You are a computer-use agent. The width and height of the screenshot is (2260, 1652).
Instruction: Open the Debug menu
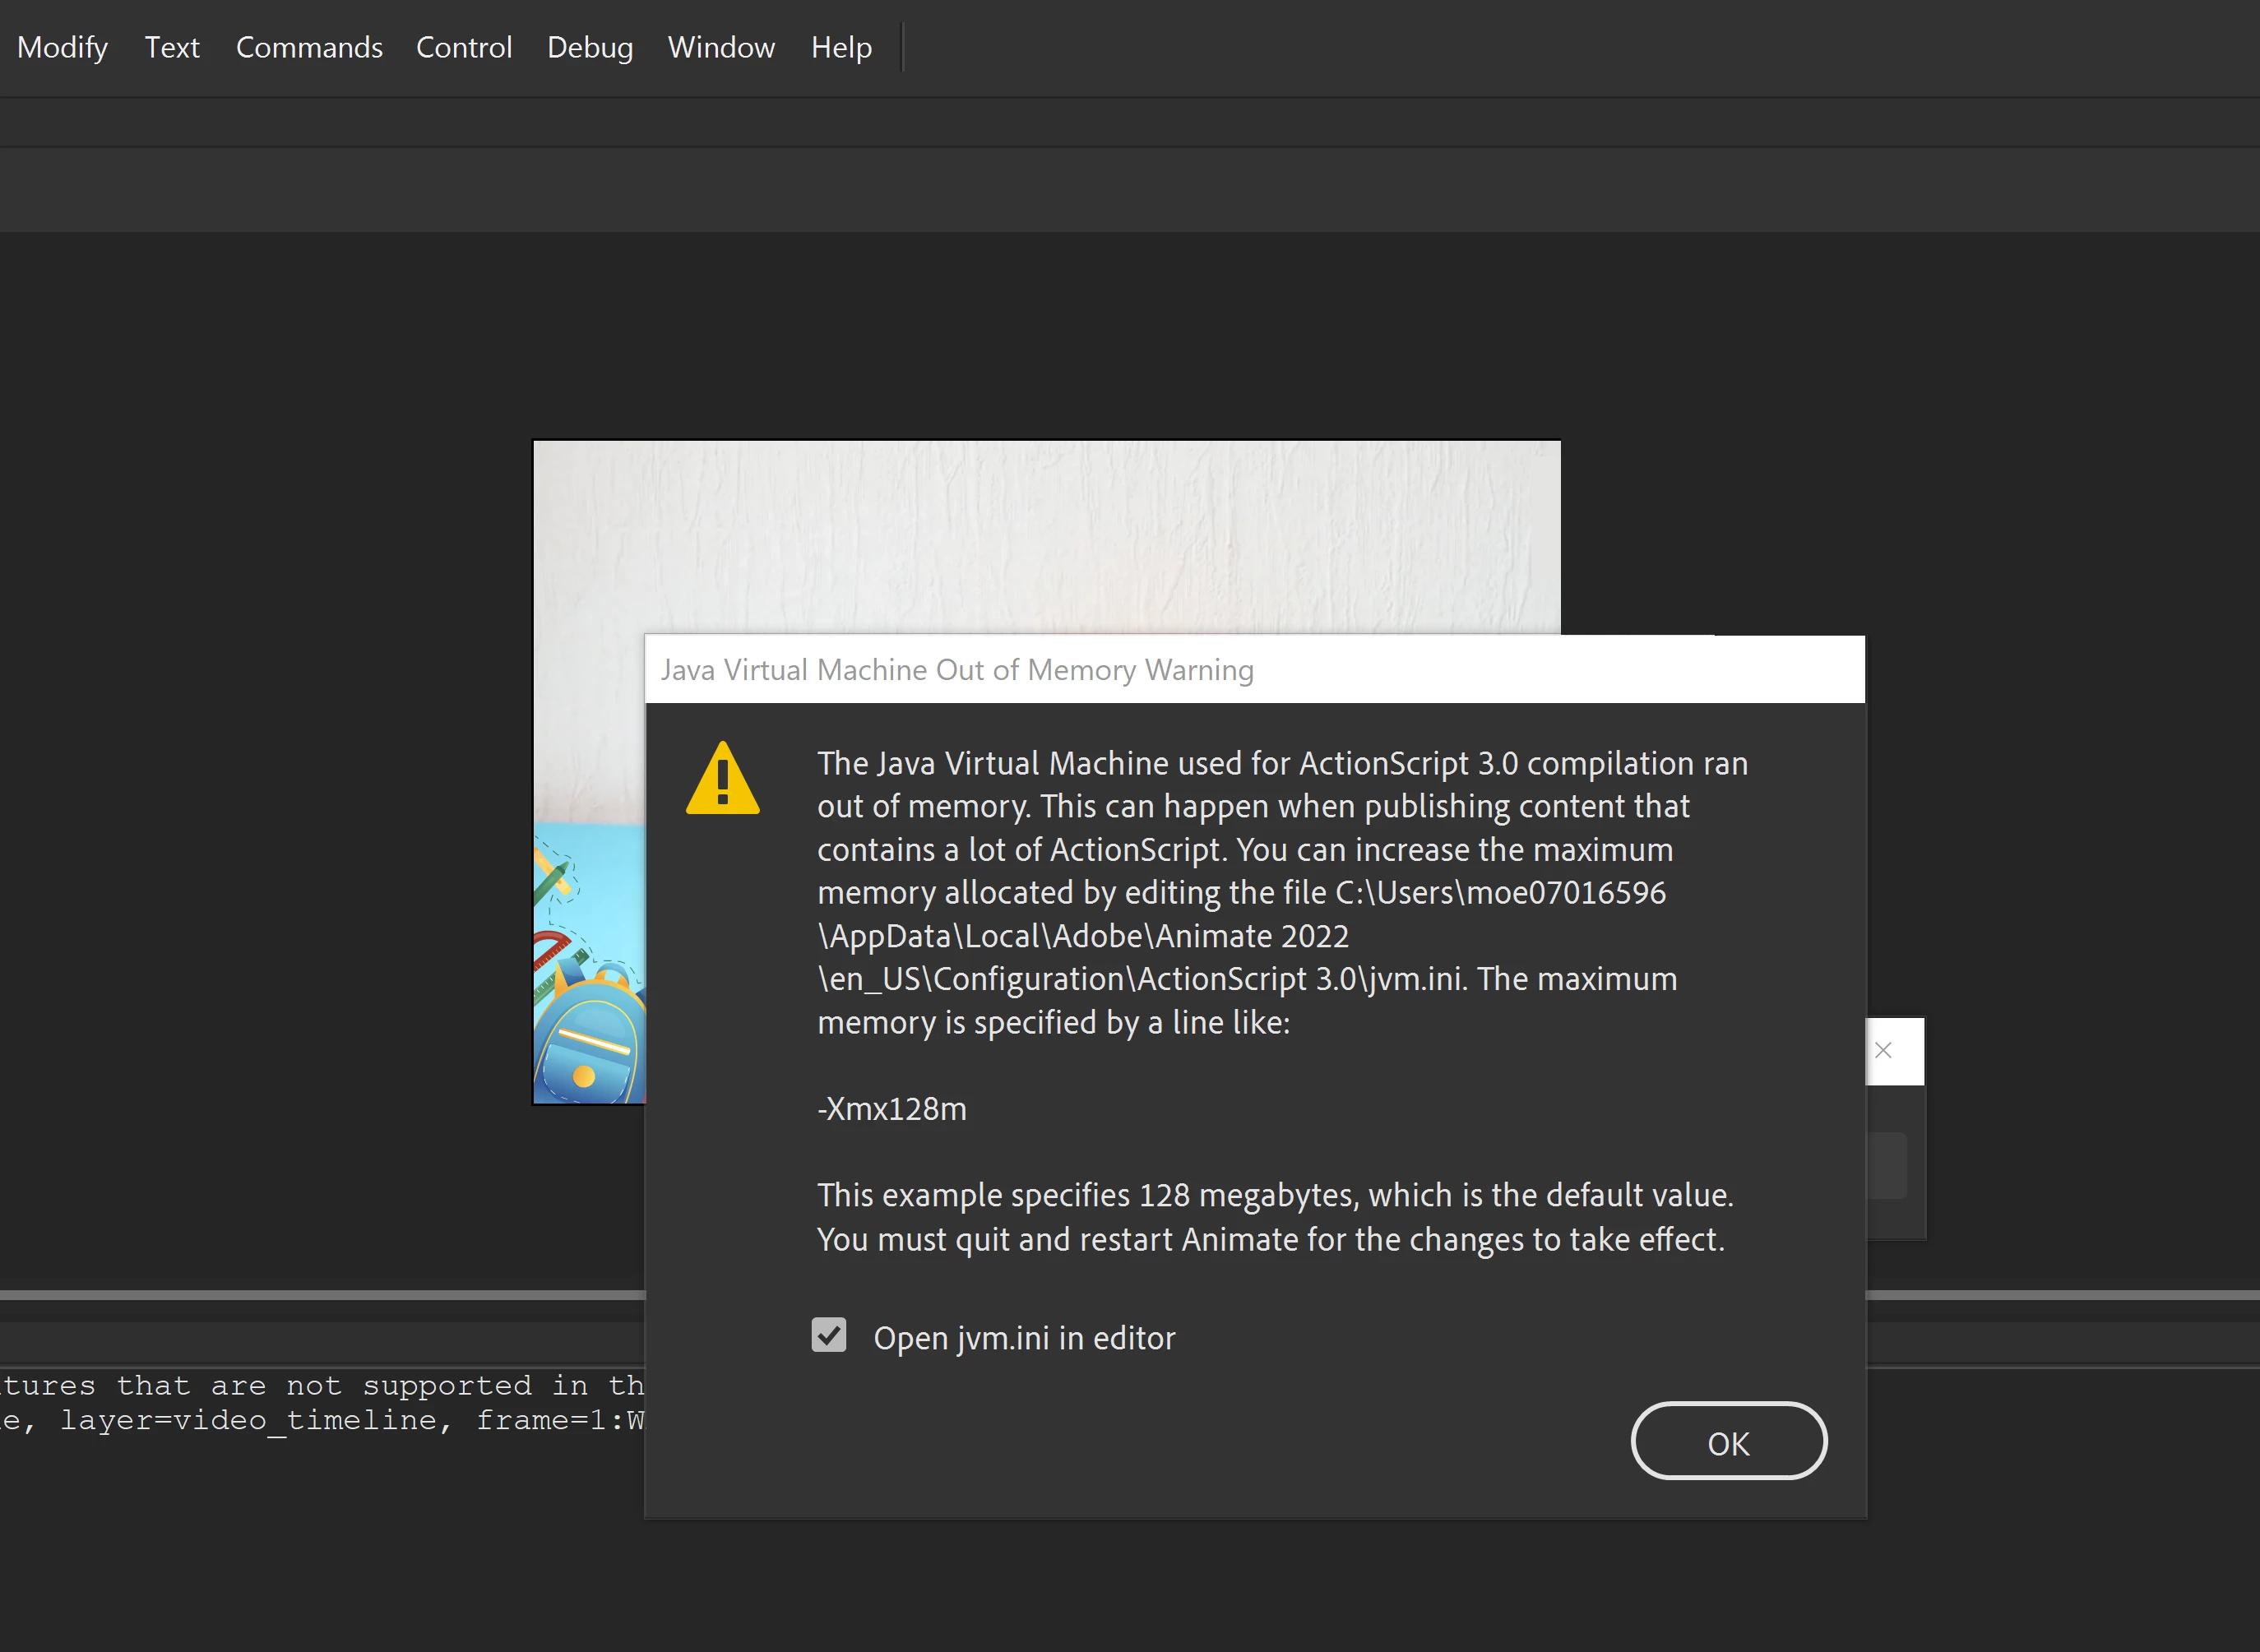coord(590,47)
